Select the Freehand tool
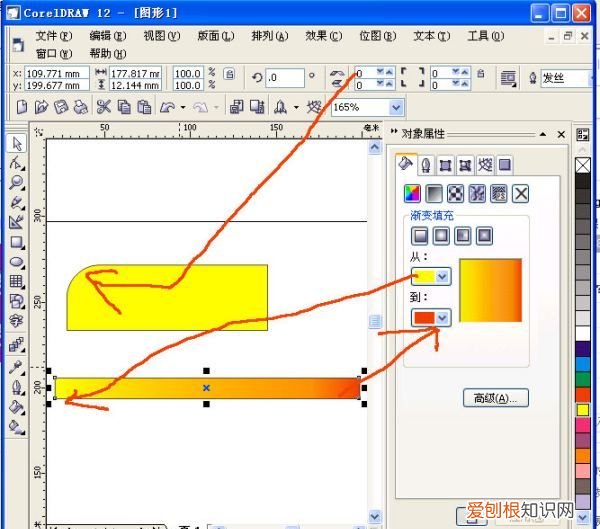 pyautogui.click(x=16, y=202)
